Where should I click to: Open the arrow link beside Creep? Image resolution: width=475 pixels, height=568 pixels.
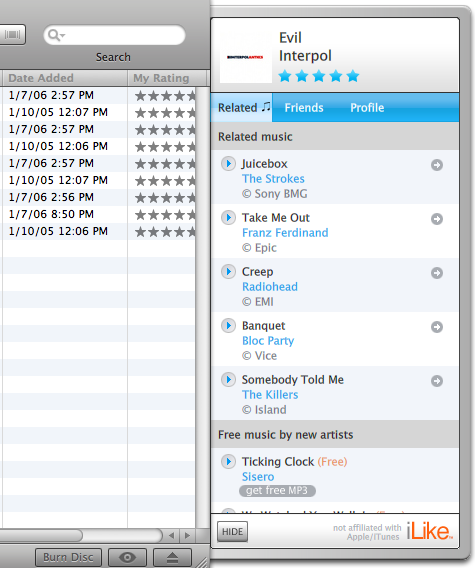tap(437, 273)
